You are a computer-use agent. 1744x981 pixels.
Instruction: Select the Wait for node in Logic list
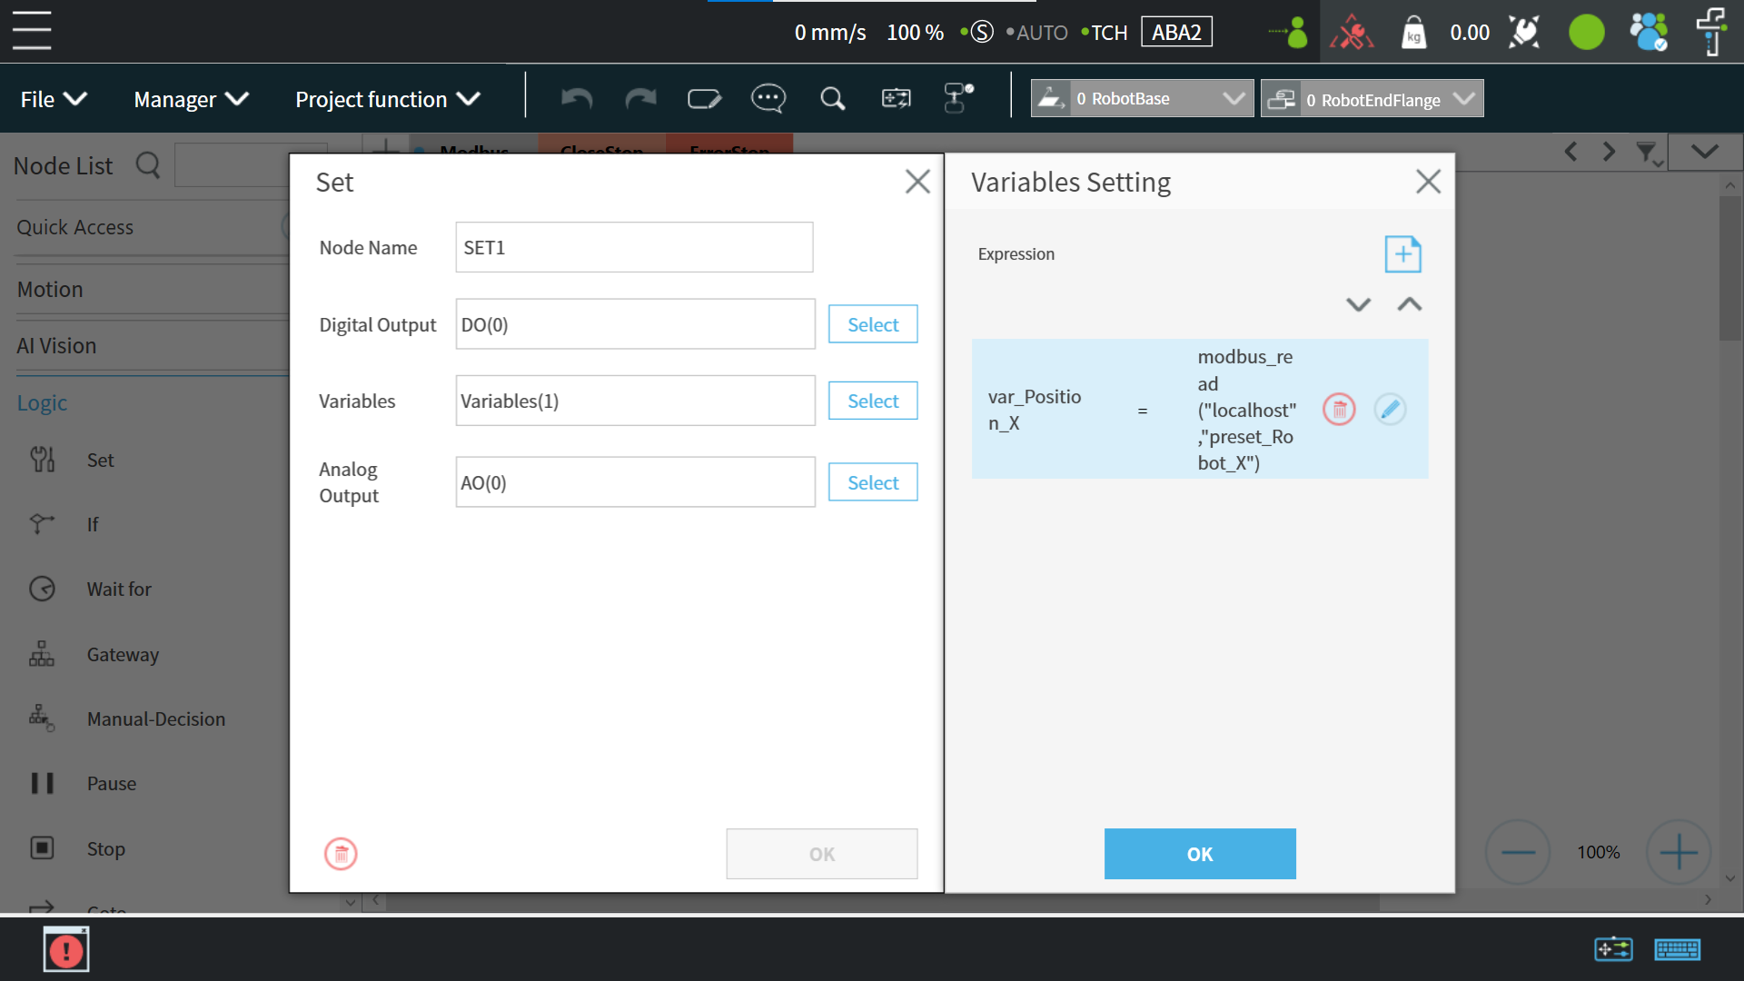tap(118, 589)
